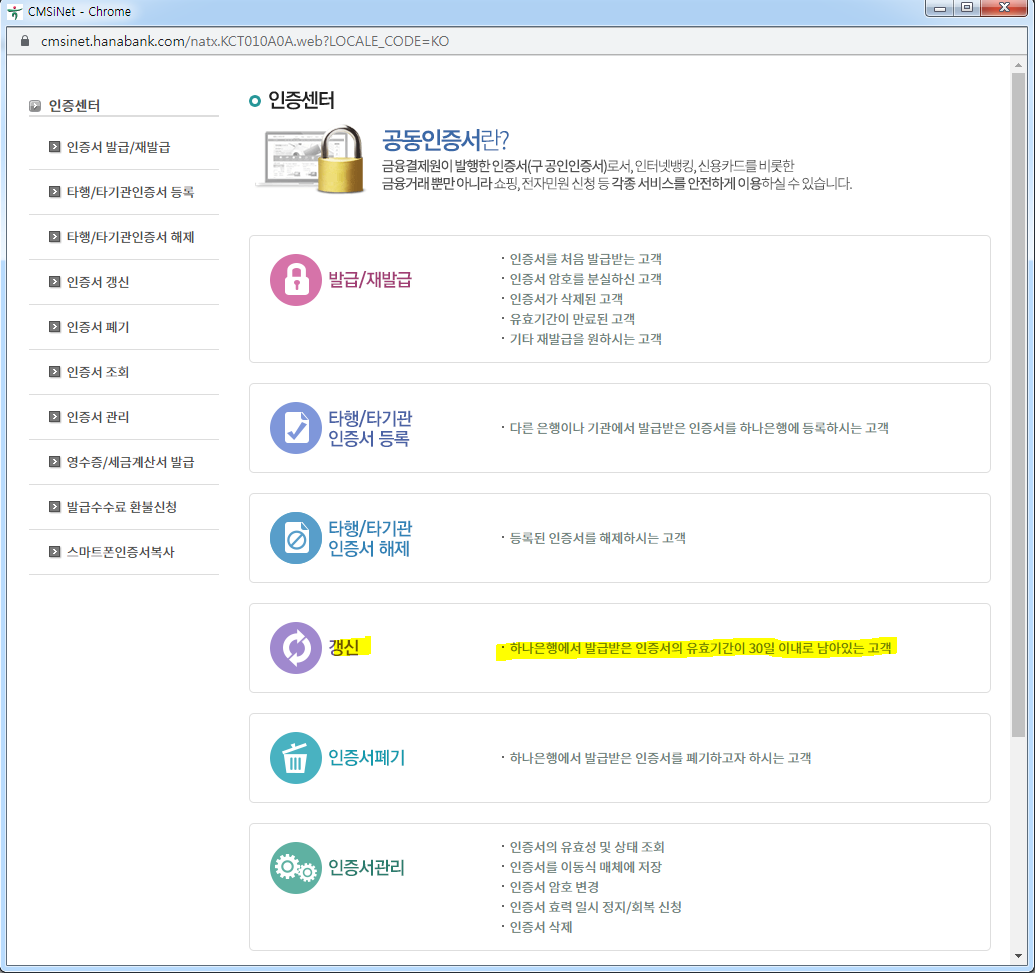1035x973 pixels.
Task: Click the green gears icon for 인증서관리
Action: coord(296,868)
